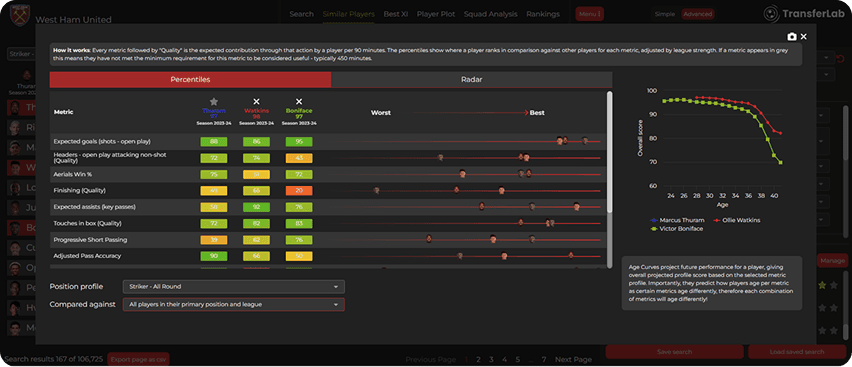
Task: Click the TransferLab logo
Action: 803,14
